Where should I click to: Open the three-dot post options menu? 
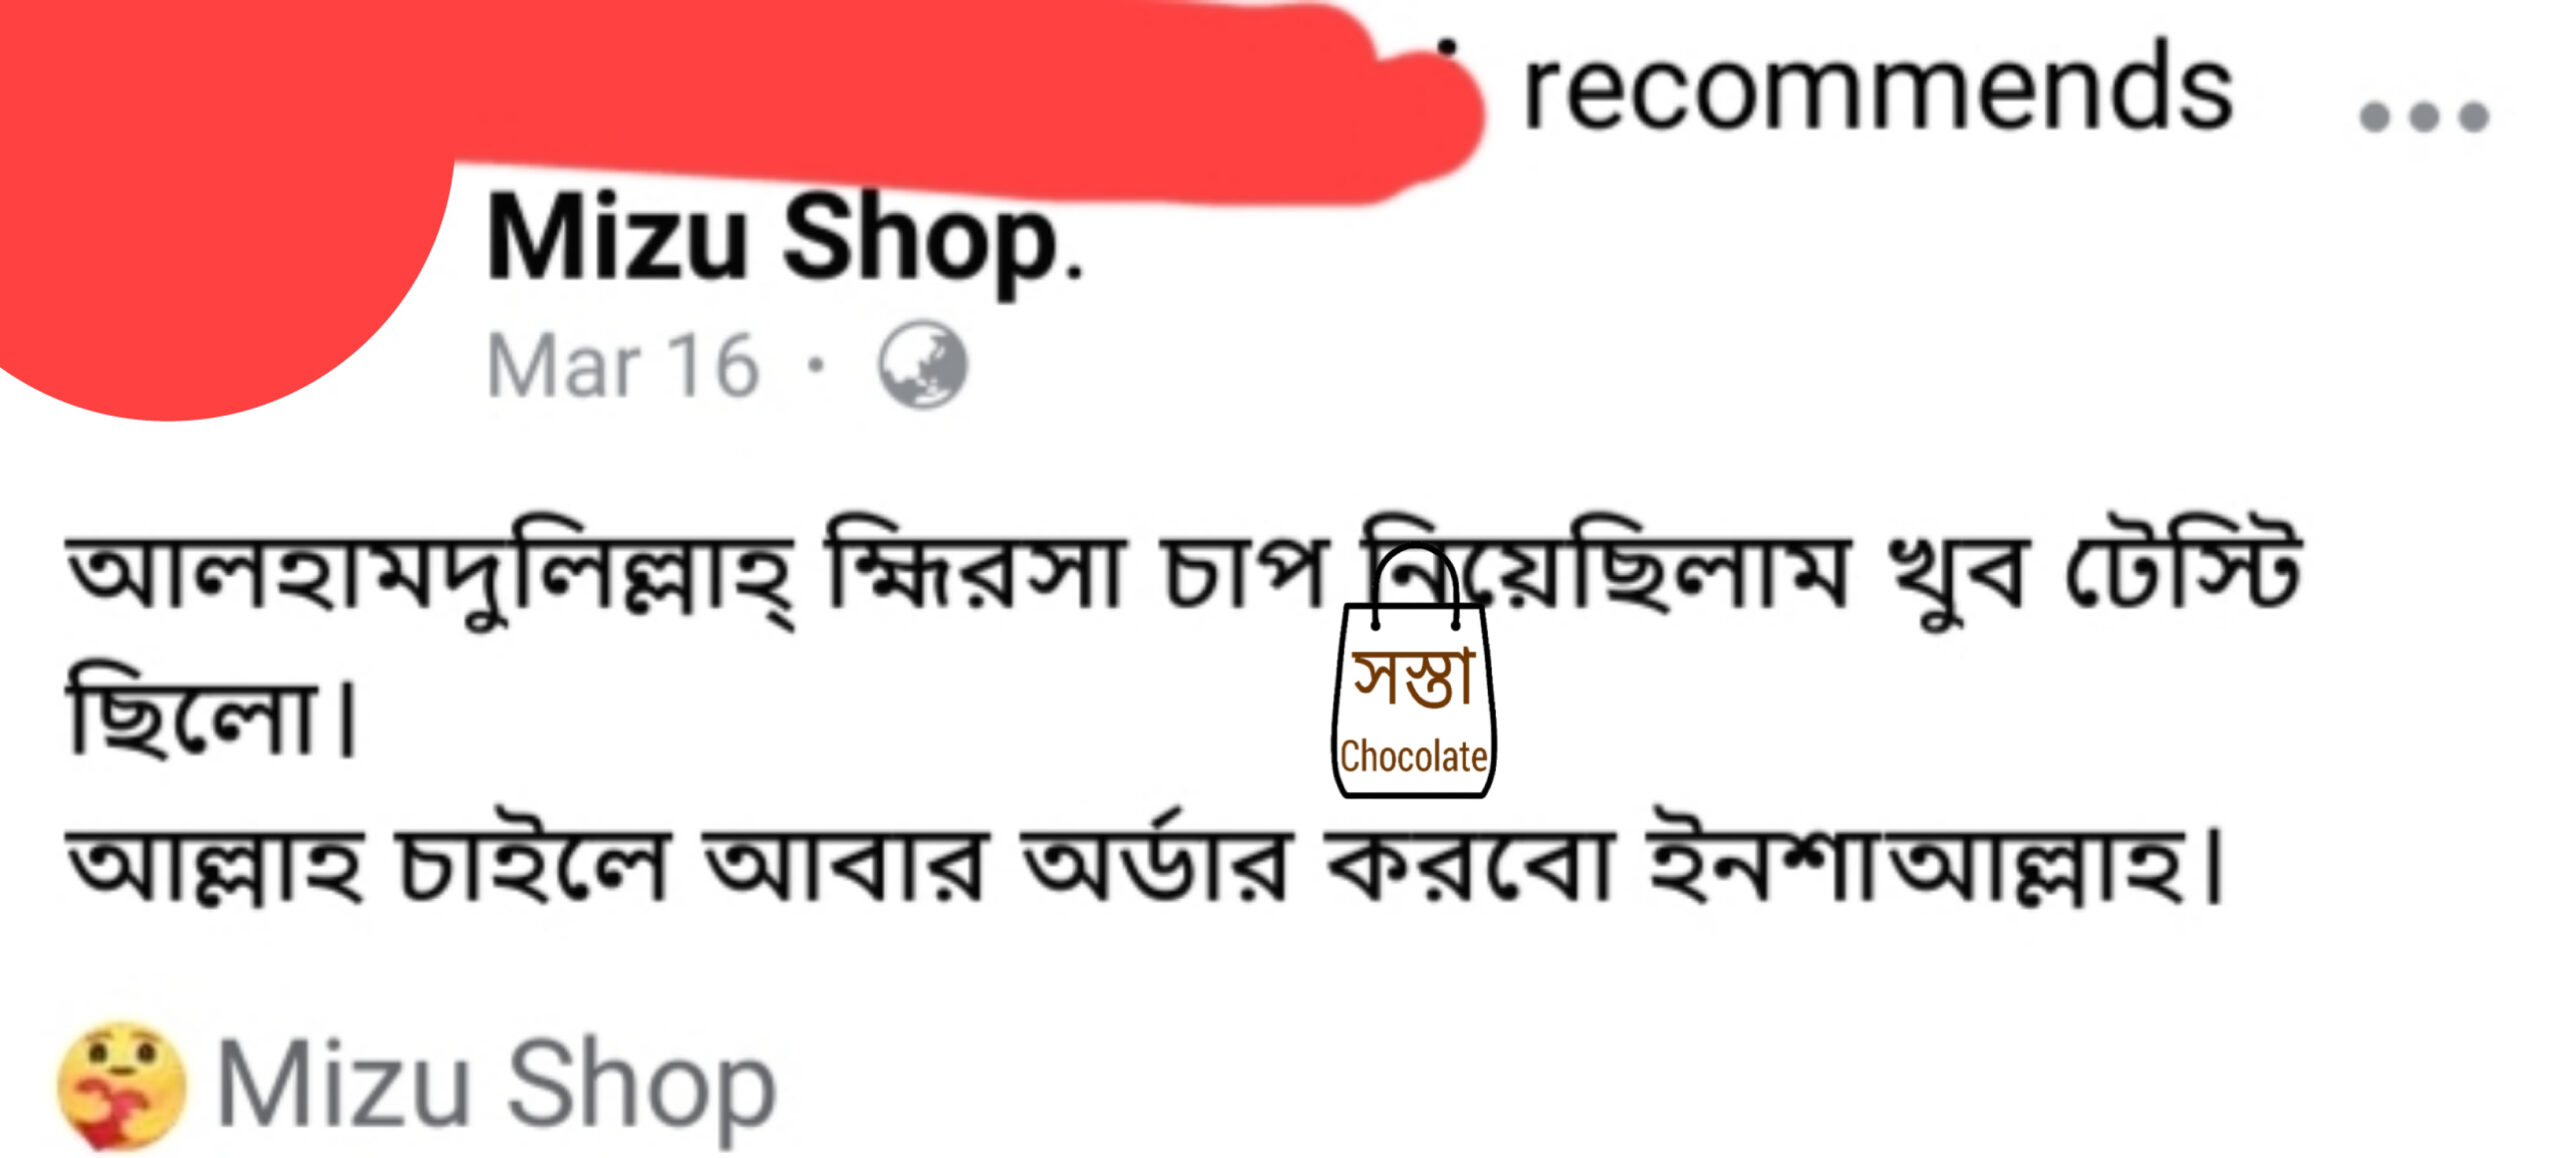tap(2424, 117)
